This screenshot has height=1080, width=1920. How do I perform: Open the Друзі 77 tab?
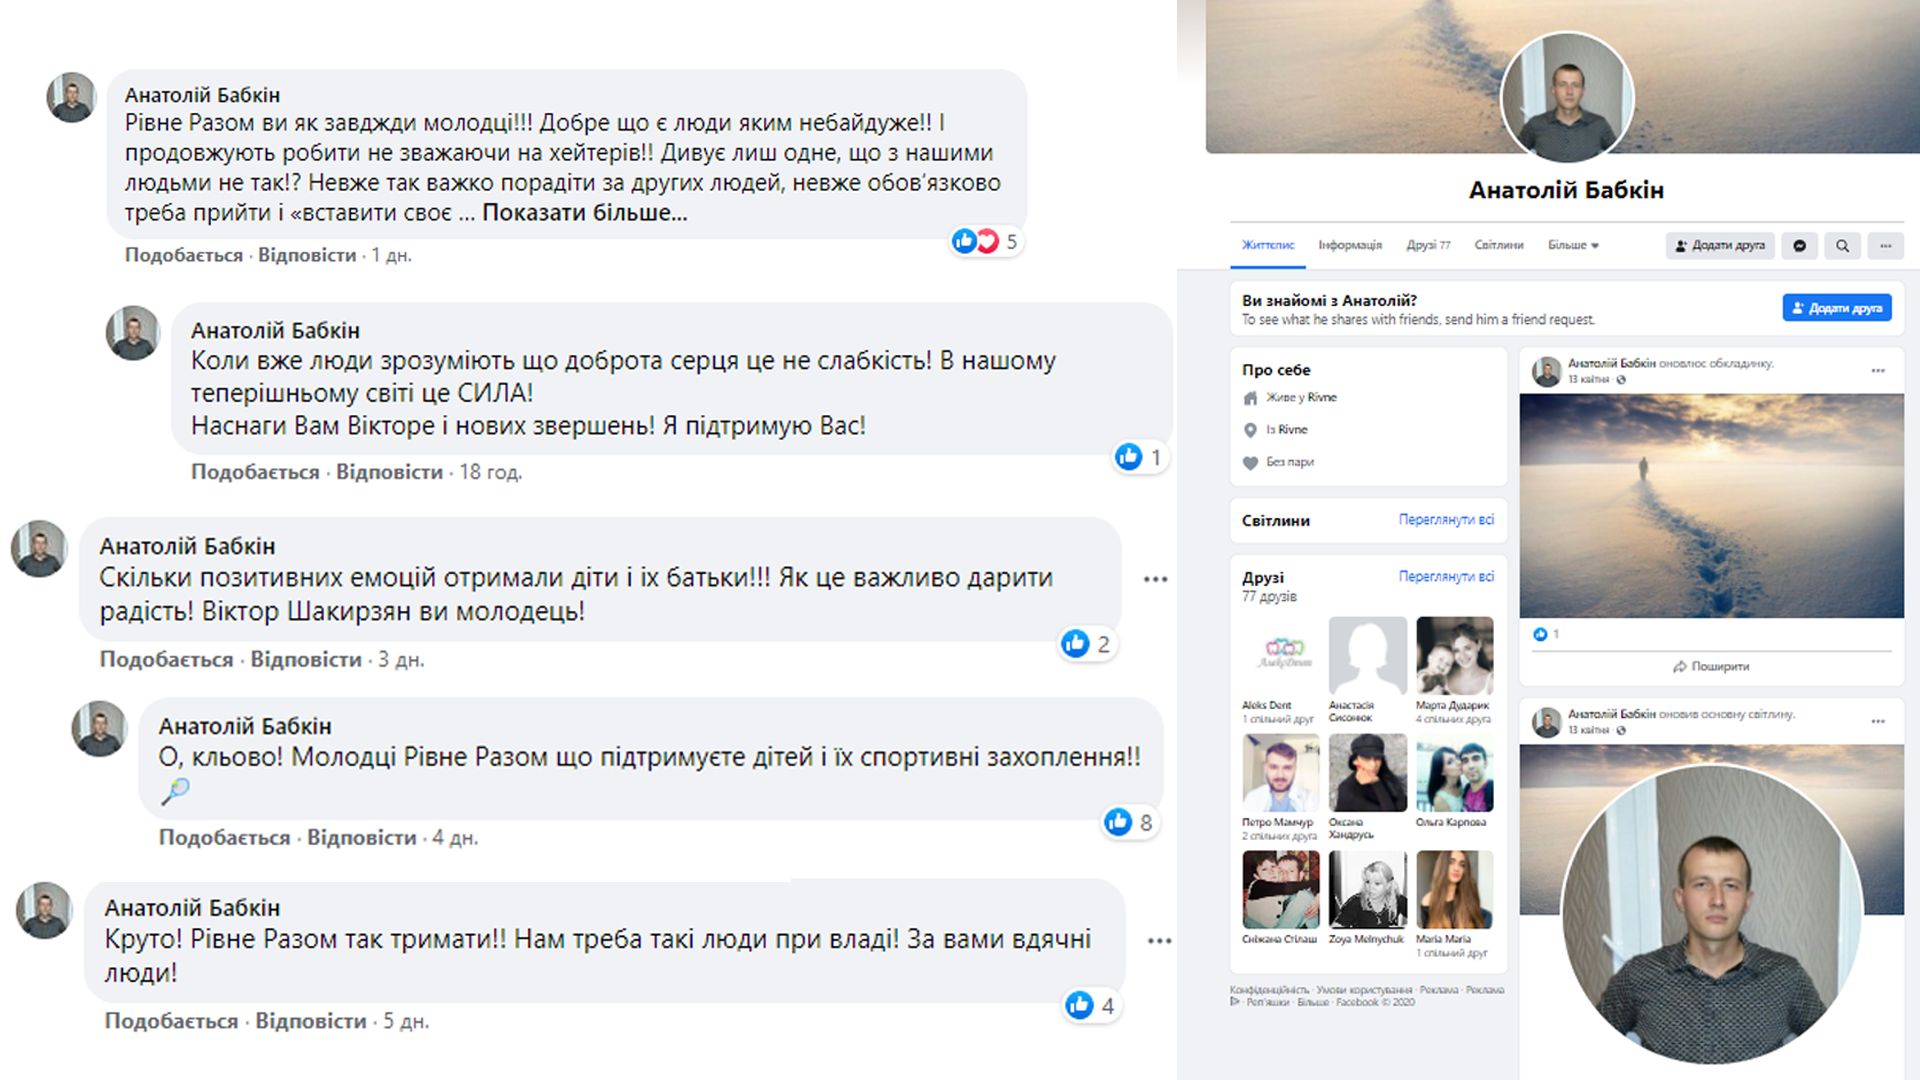(x=1428, y=245)
